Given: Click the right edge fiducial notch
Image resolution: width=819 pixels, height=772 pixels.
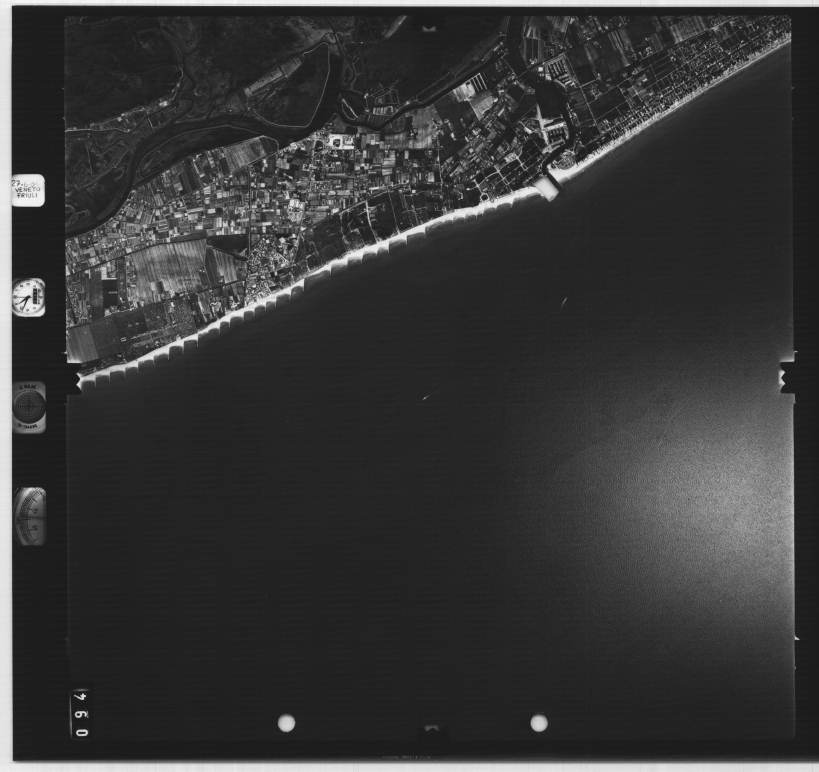Looking at the screenshot, I should coord(789,378).
